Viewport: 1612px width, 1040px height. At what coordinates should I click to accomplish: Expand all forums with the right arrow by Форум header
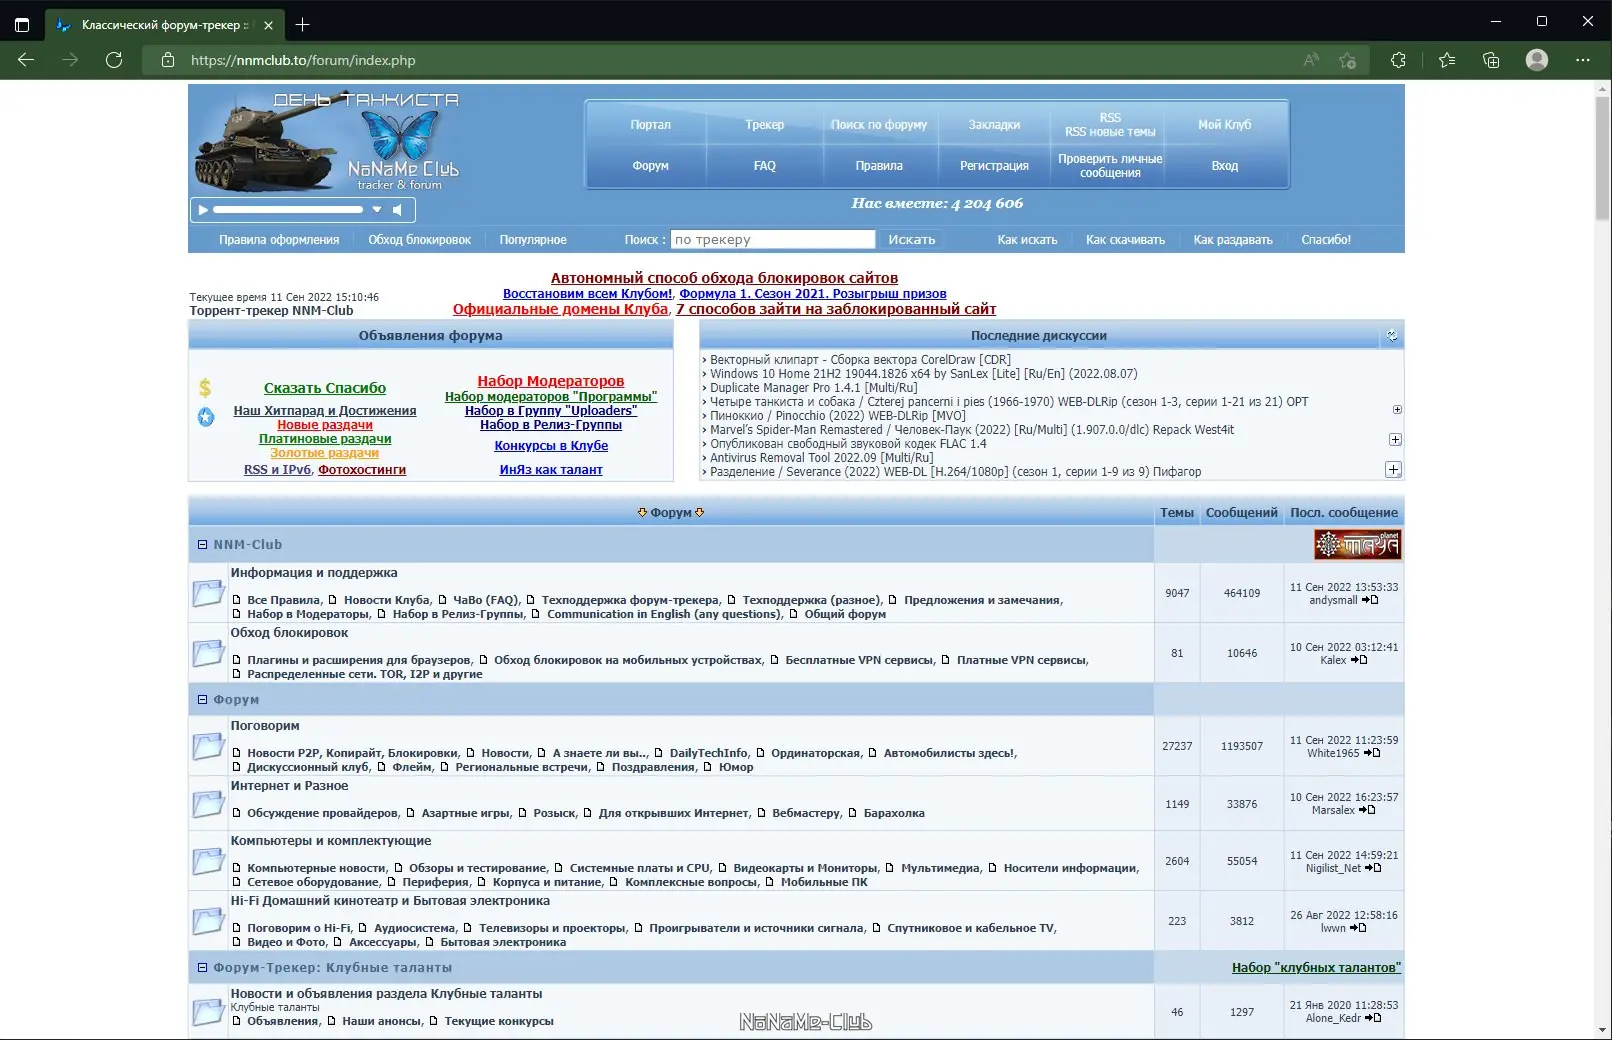click(700, 513)
